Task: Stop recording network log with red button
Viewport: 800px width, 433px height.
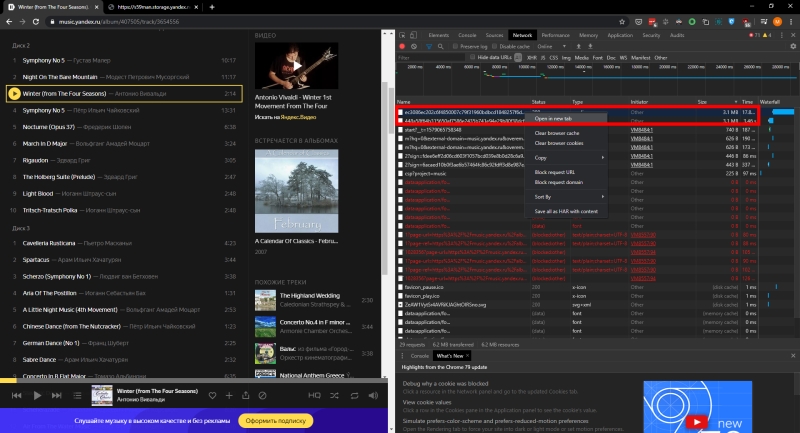Action: 402,46
